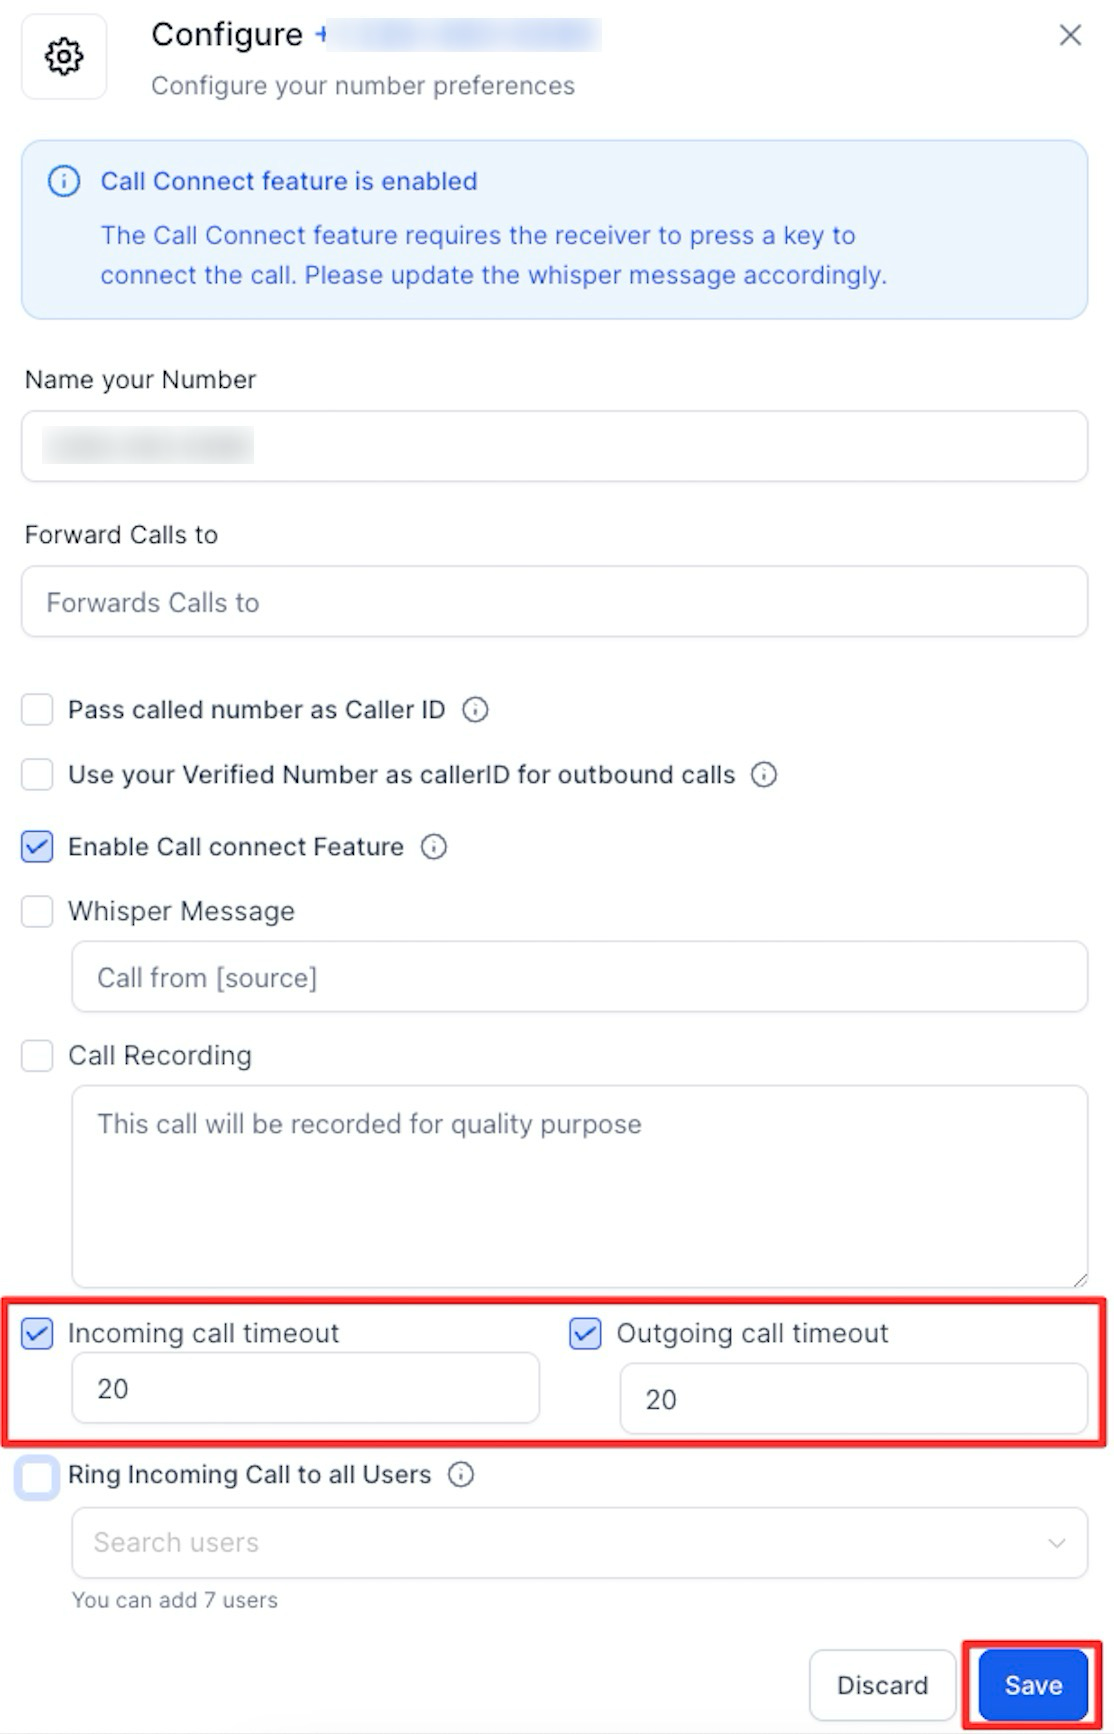The height and width of the screenshot is (1734, 1114).
Task: Enable Pass called number as Caller ID
Action: pyautogui.click(x=37, y=710)
